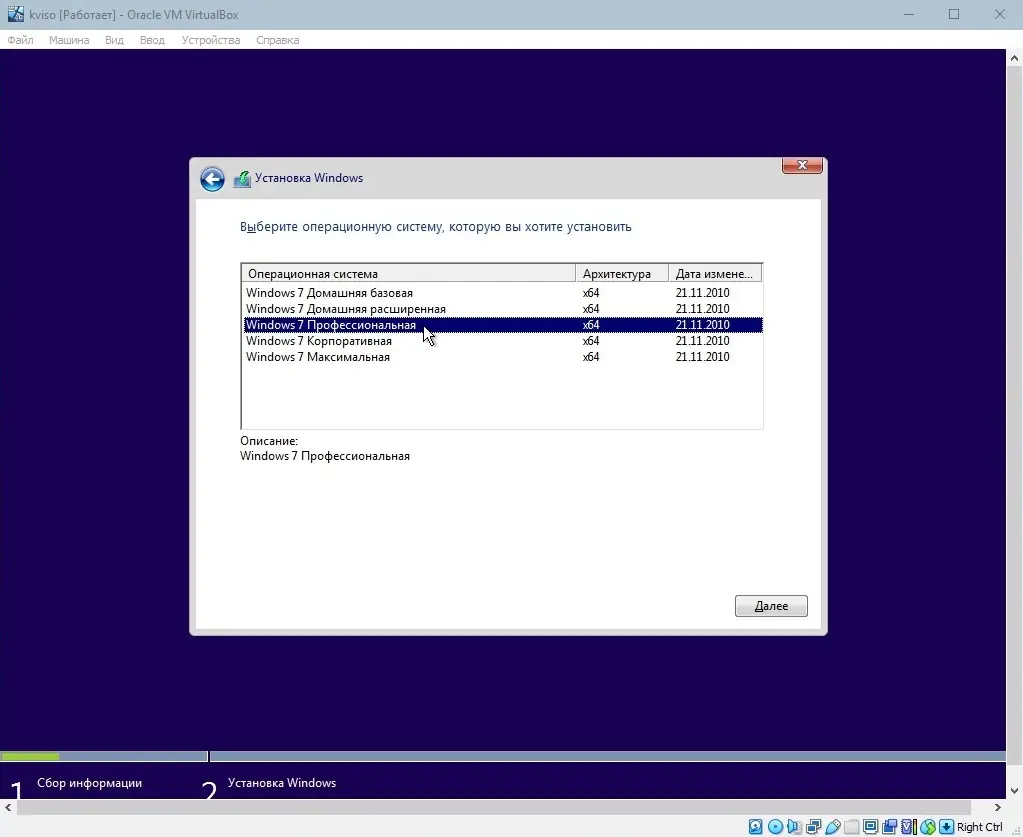The image size is (1023, 837).
Task: Select Windows 7 Корпоративная edition
Action: [x=320, y=340]
